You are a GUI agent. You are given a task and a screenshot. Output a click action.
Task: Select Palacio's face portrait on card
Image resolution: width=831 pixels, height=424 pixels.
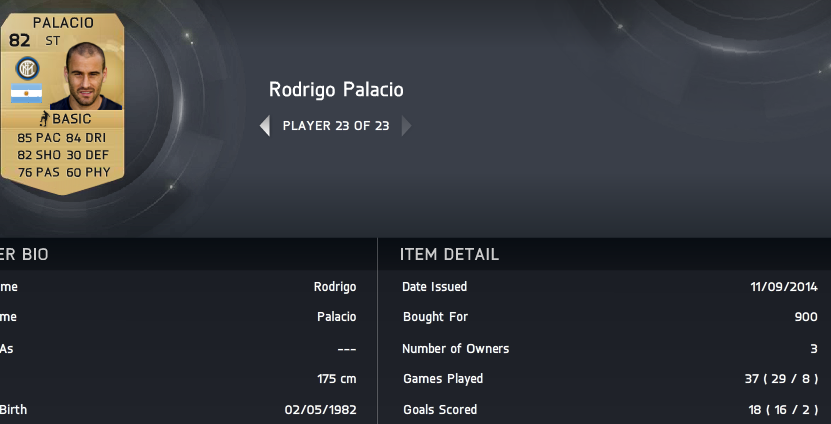click(85, 76)
